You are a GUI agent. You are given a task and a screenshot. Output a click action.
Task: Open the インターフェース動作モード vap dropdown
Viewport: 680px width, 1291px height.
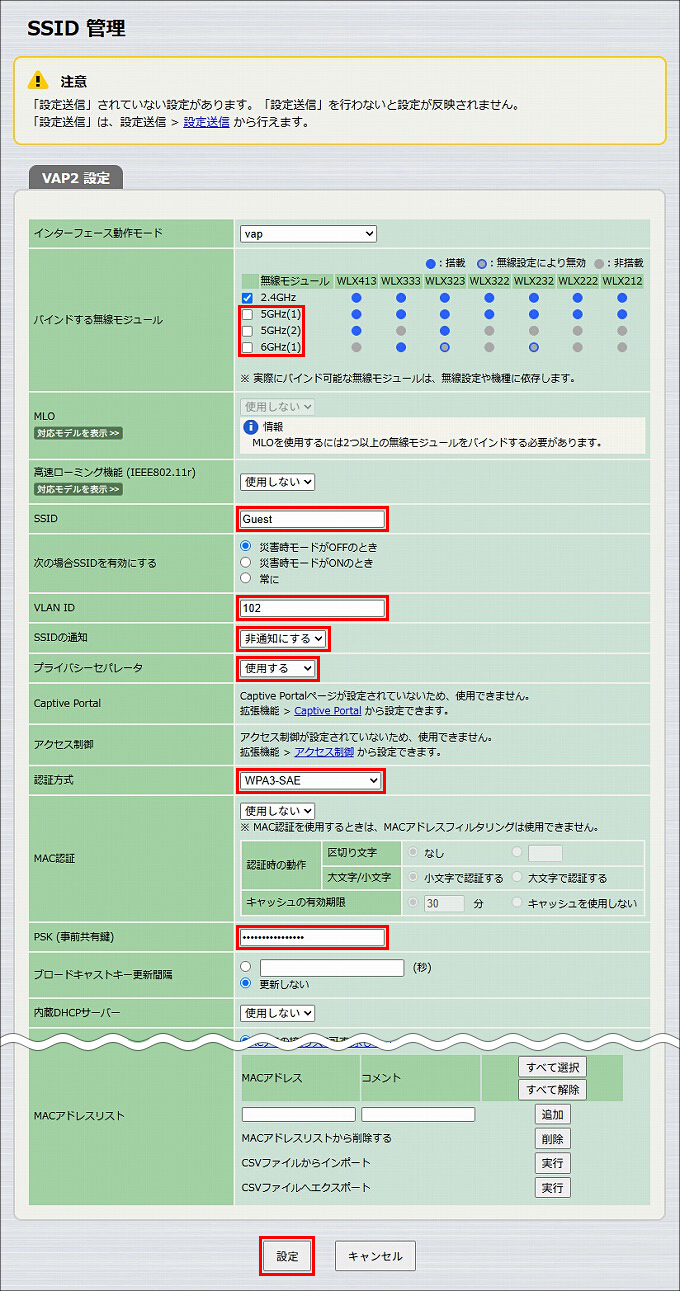tap(308, 234)
